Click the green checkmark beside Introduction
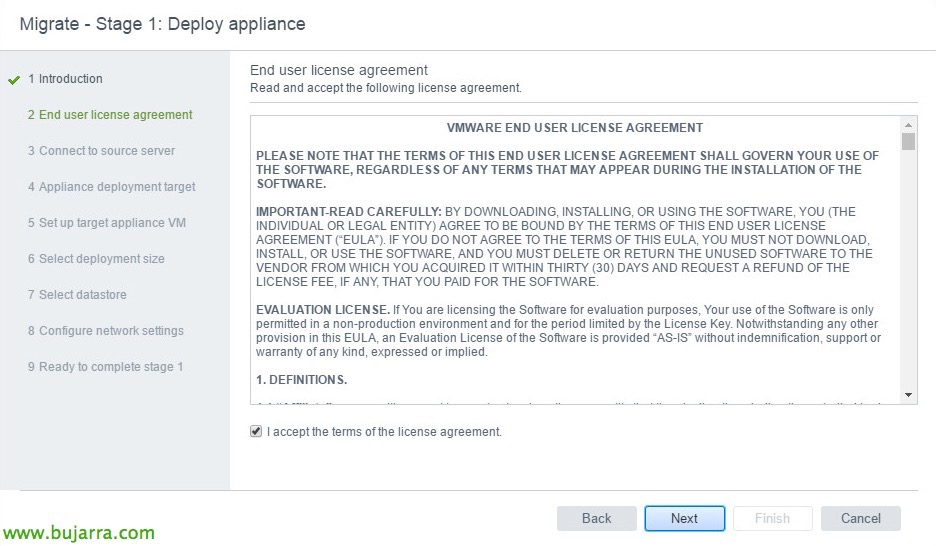Image resolution: width=936 pixels, height=546 pixels. pos(14,80)
